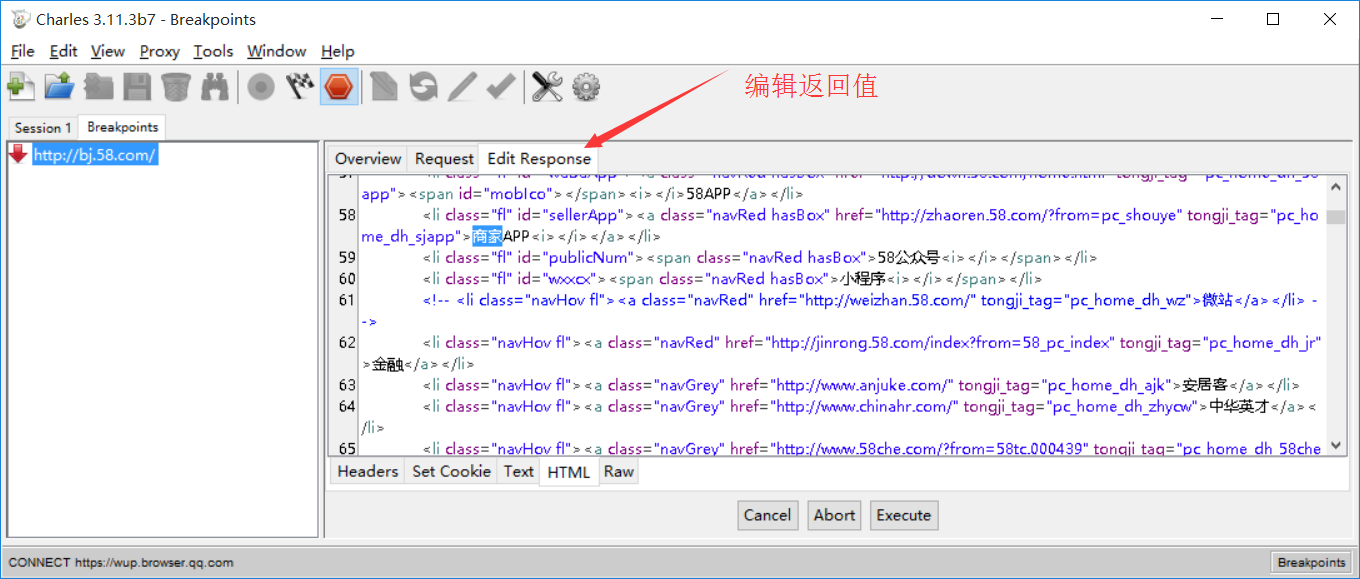This screenshot has width=1360, height=579.
Task: Click line number 61 in the gutter
Action: pyautogui.click(x=346, y=300)
